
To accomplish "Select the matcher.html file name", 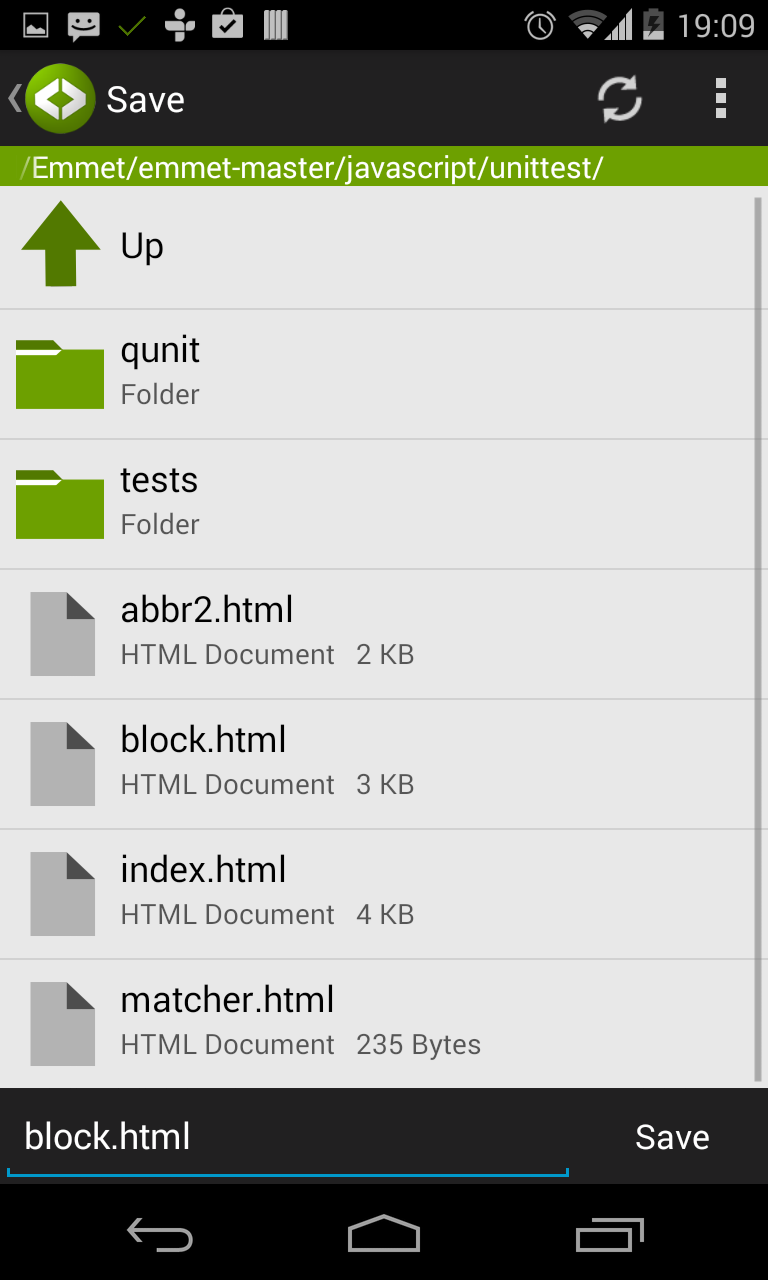I will coord(227,1000).
